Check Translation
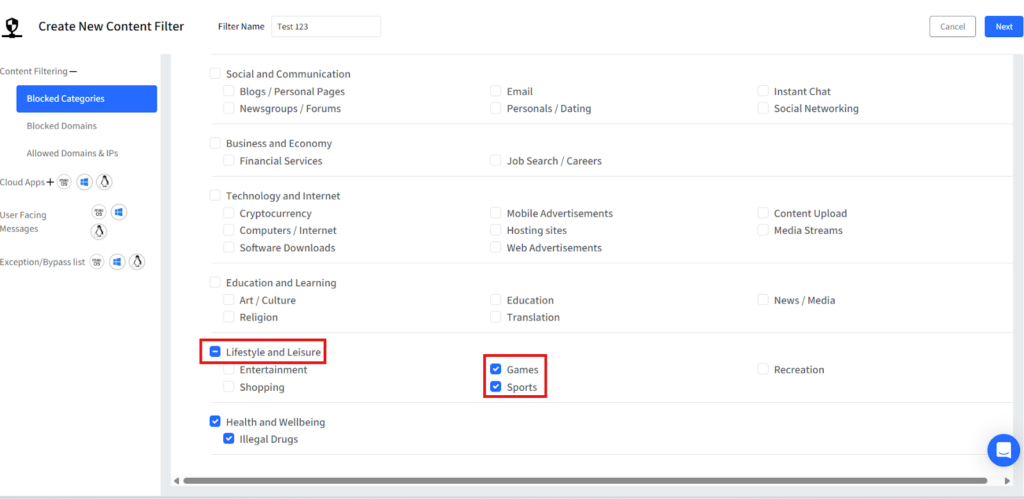The height and width of the screenshot is (499, 1024). click(x=496, y=317)
